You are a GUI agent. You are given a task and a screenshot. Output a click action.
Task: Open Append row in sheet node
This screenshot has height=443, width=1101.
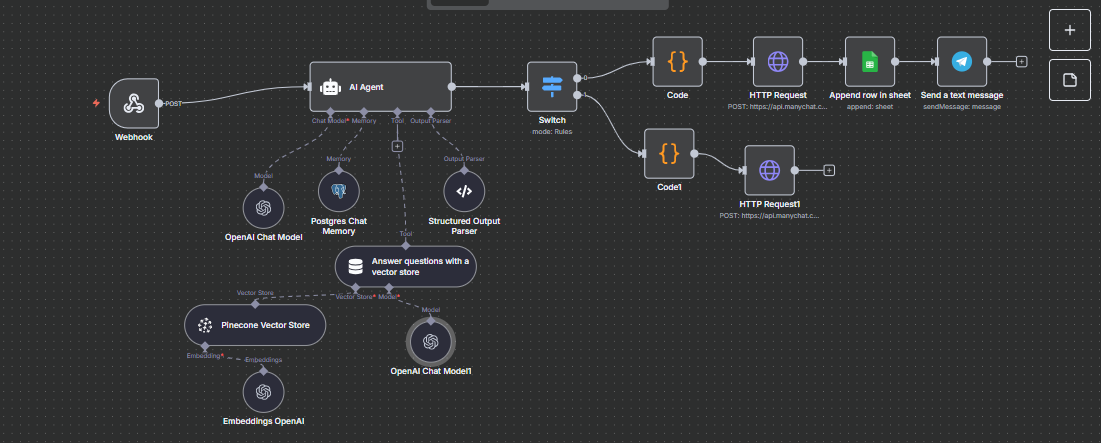click(x=870, y=62)
